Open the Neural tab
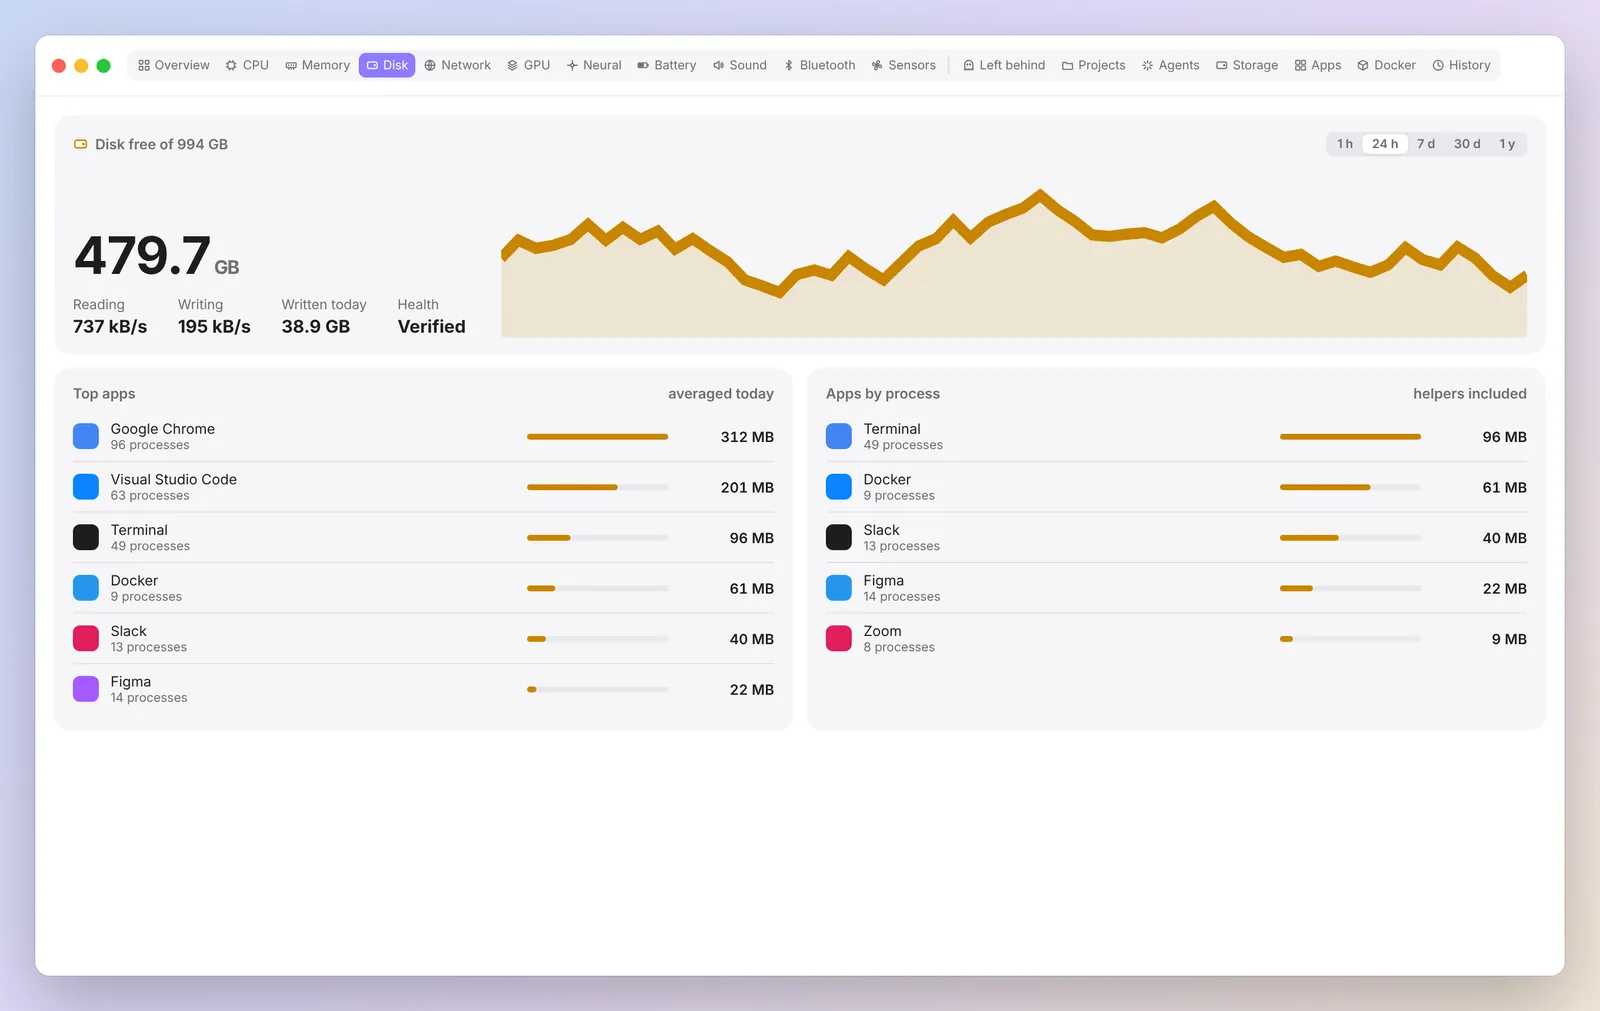 (594, 65)
